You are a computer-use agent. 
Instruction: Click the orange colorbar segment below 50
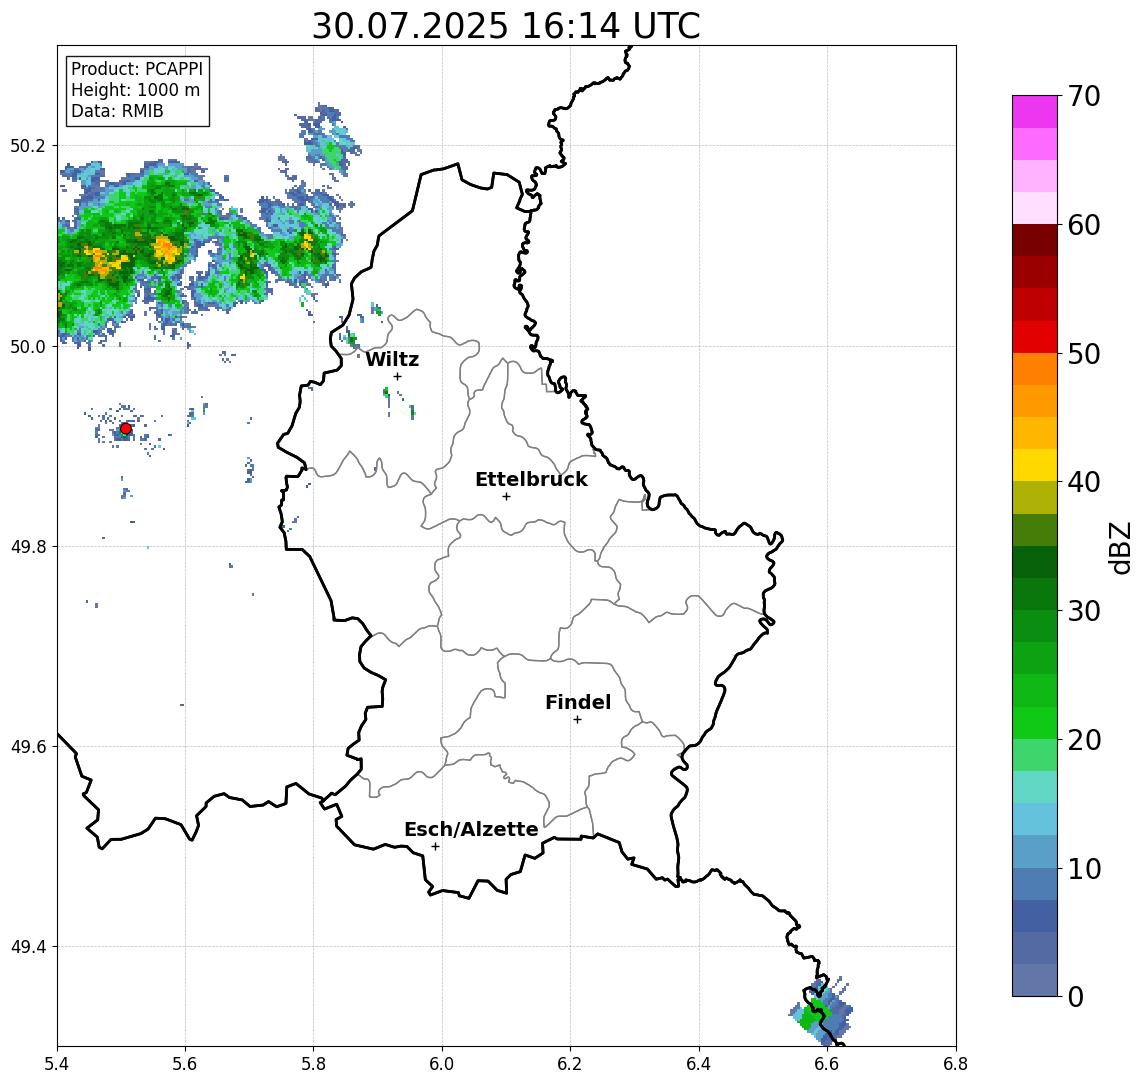[x=1035, y=369]
